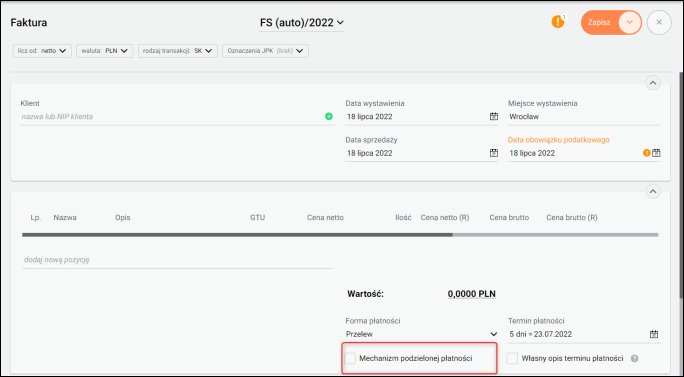
Task: Click the Cena brutto (R) column header
Action: point(571,217)
